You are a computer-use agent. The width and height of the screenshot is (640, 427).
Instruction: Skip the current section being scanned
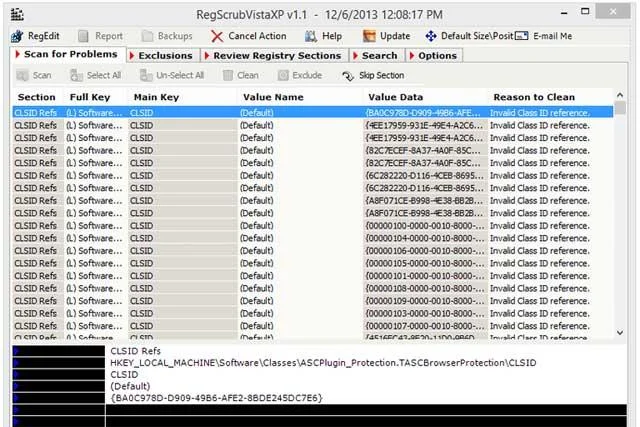click(x=373, y=76)
